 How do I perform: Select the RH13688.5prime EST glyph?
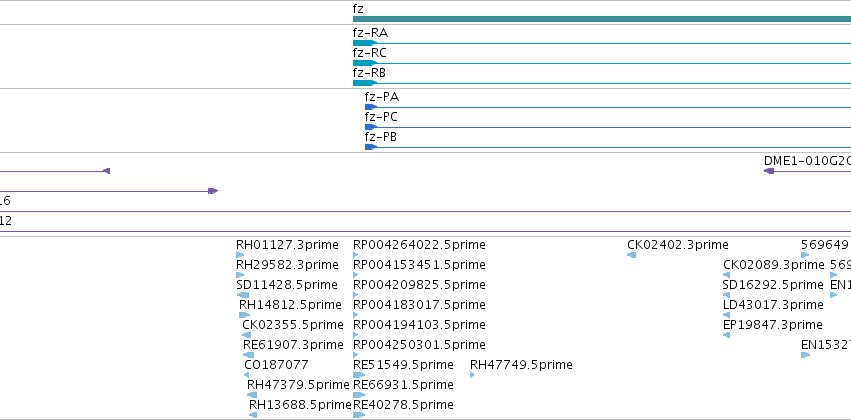(x=253, y=415)
